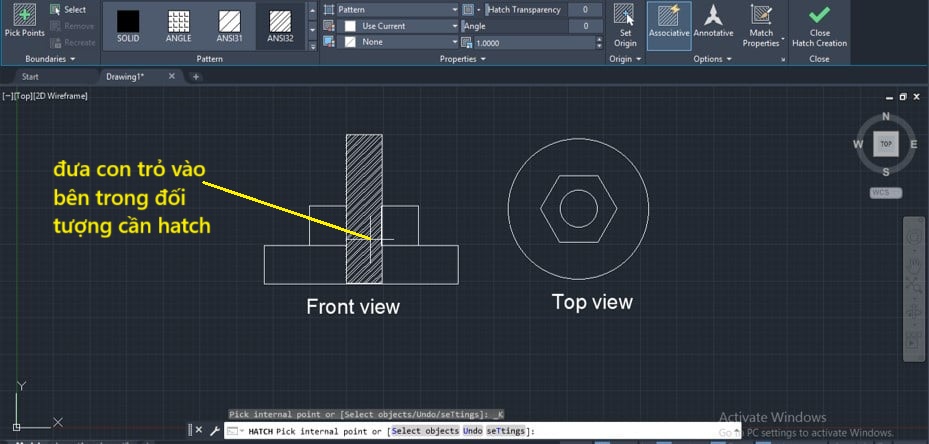
Task: Click the hatch pattern scale icon
Action: (x=467, y=43)
